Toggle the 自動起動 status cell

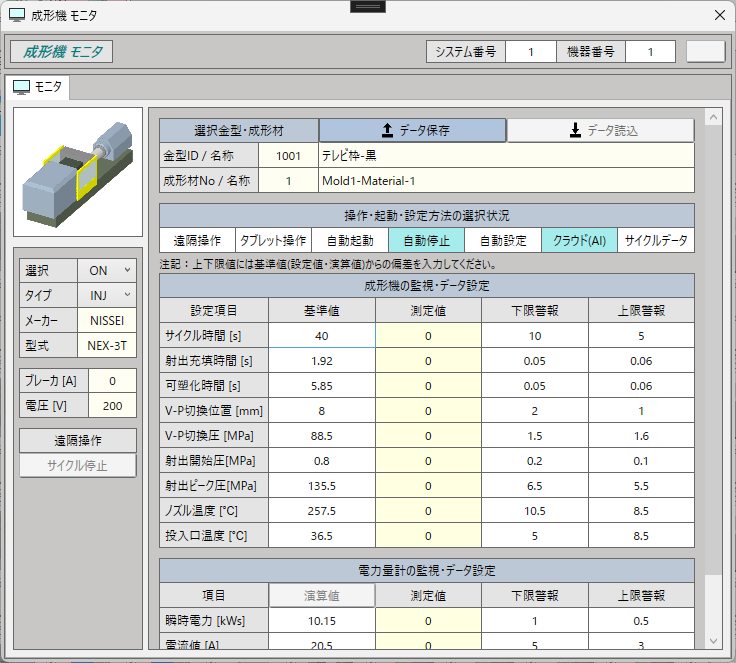pos(350,241)
